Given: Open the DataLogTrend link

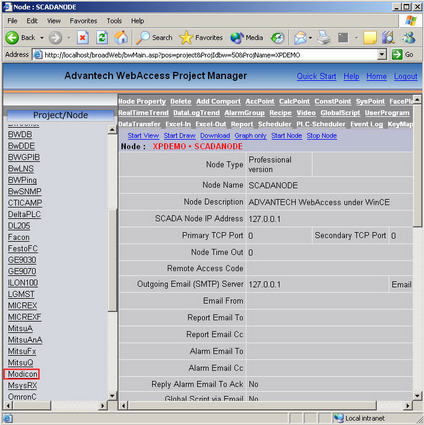Looking at the screenshot, I should (196, 113).
